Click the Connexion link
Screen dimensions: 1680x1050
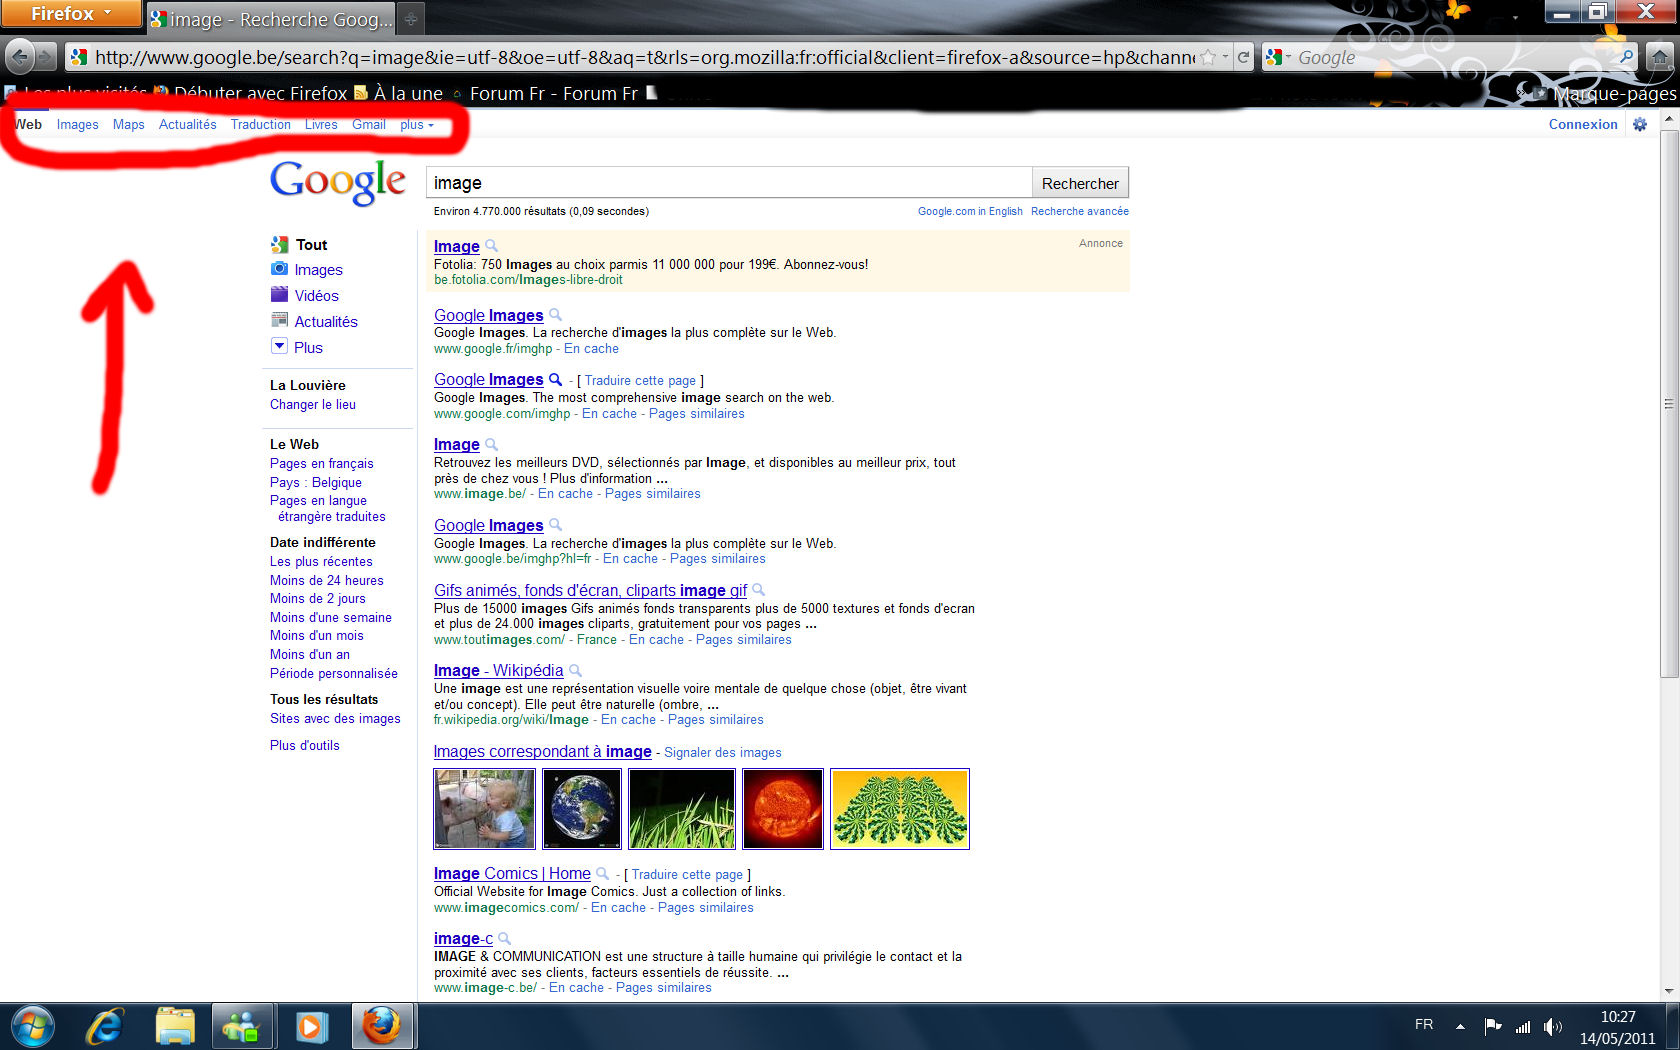click(x=1583, y=125)
